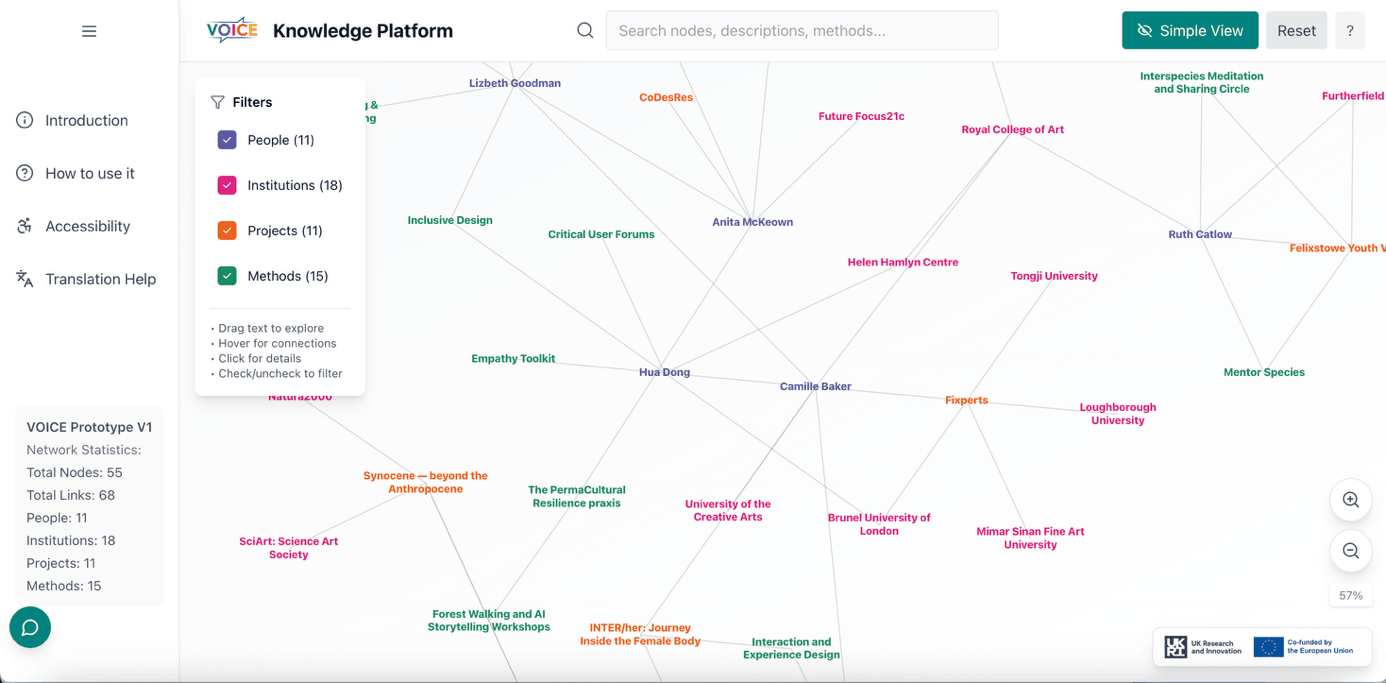
Task: Click INTER/her: Journey Inside the Female Body
Action: coord(640,634)
